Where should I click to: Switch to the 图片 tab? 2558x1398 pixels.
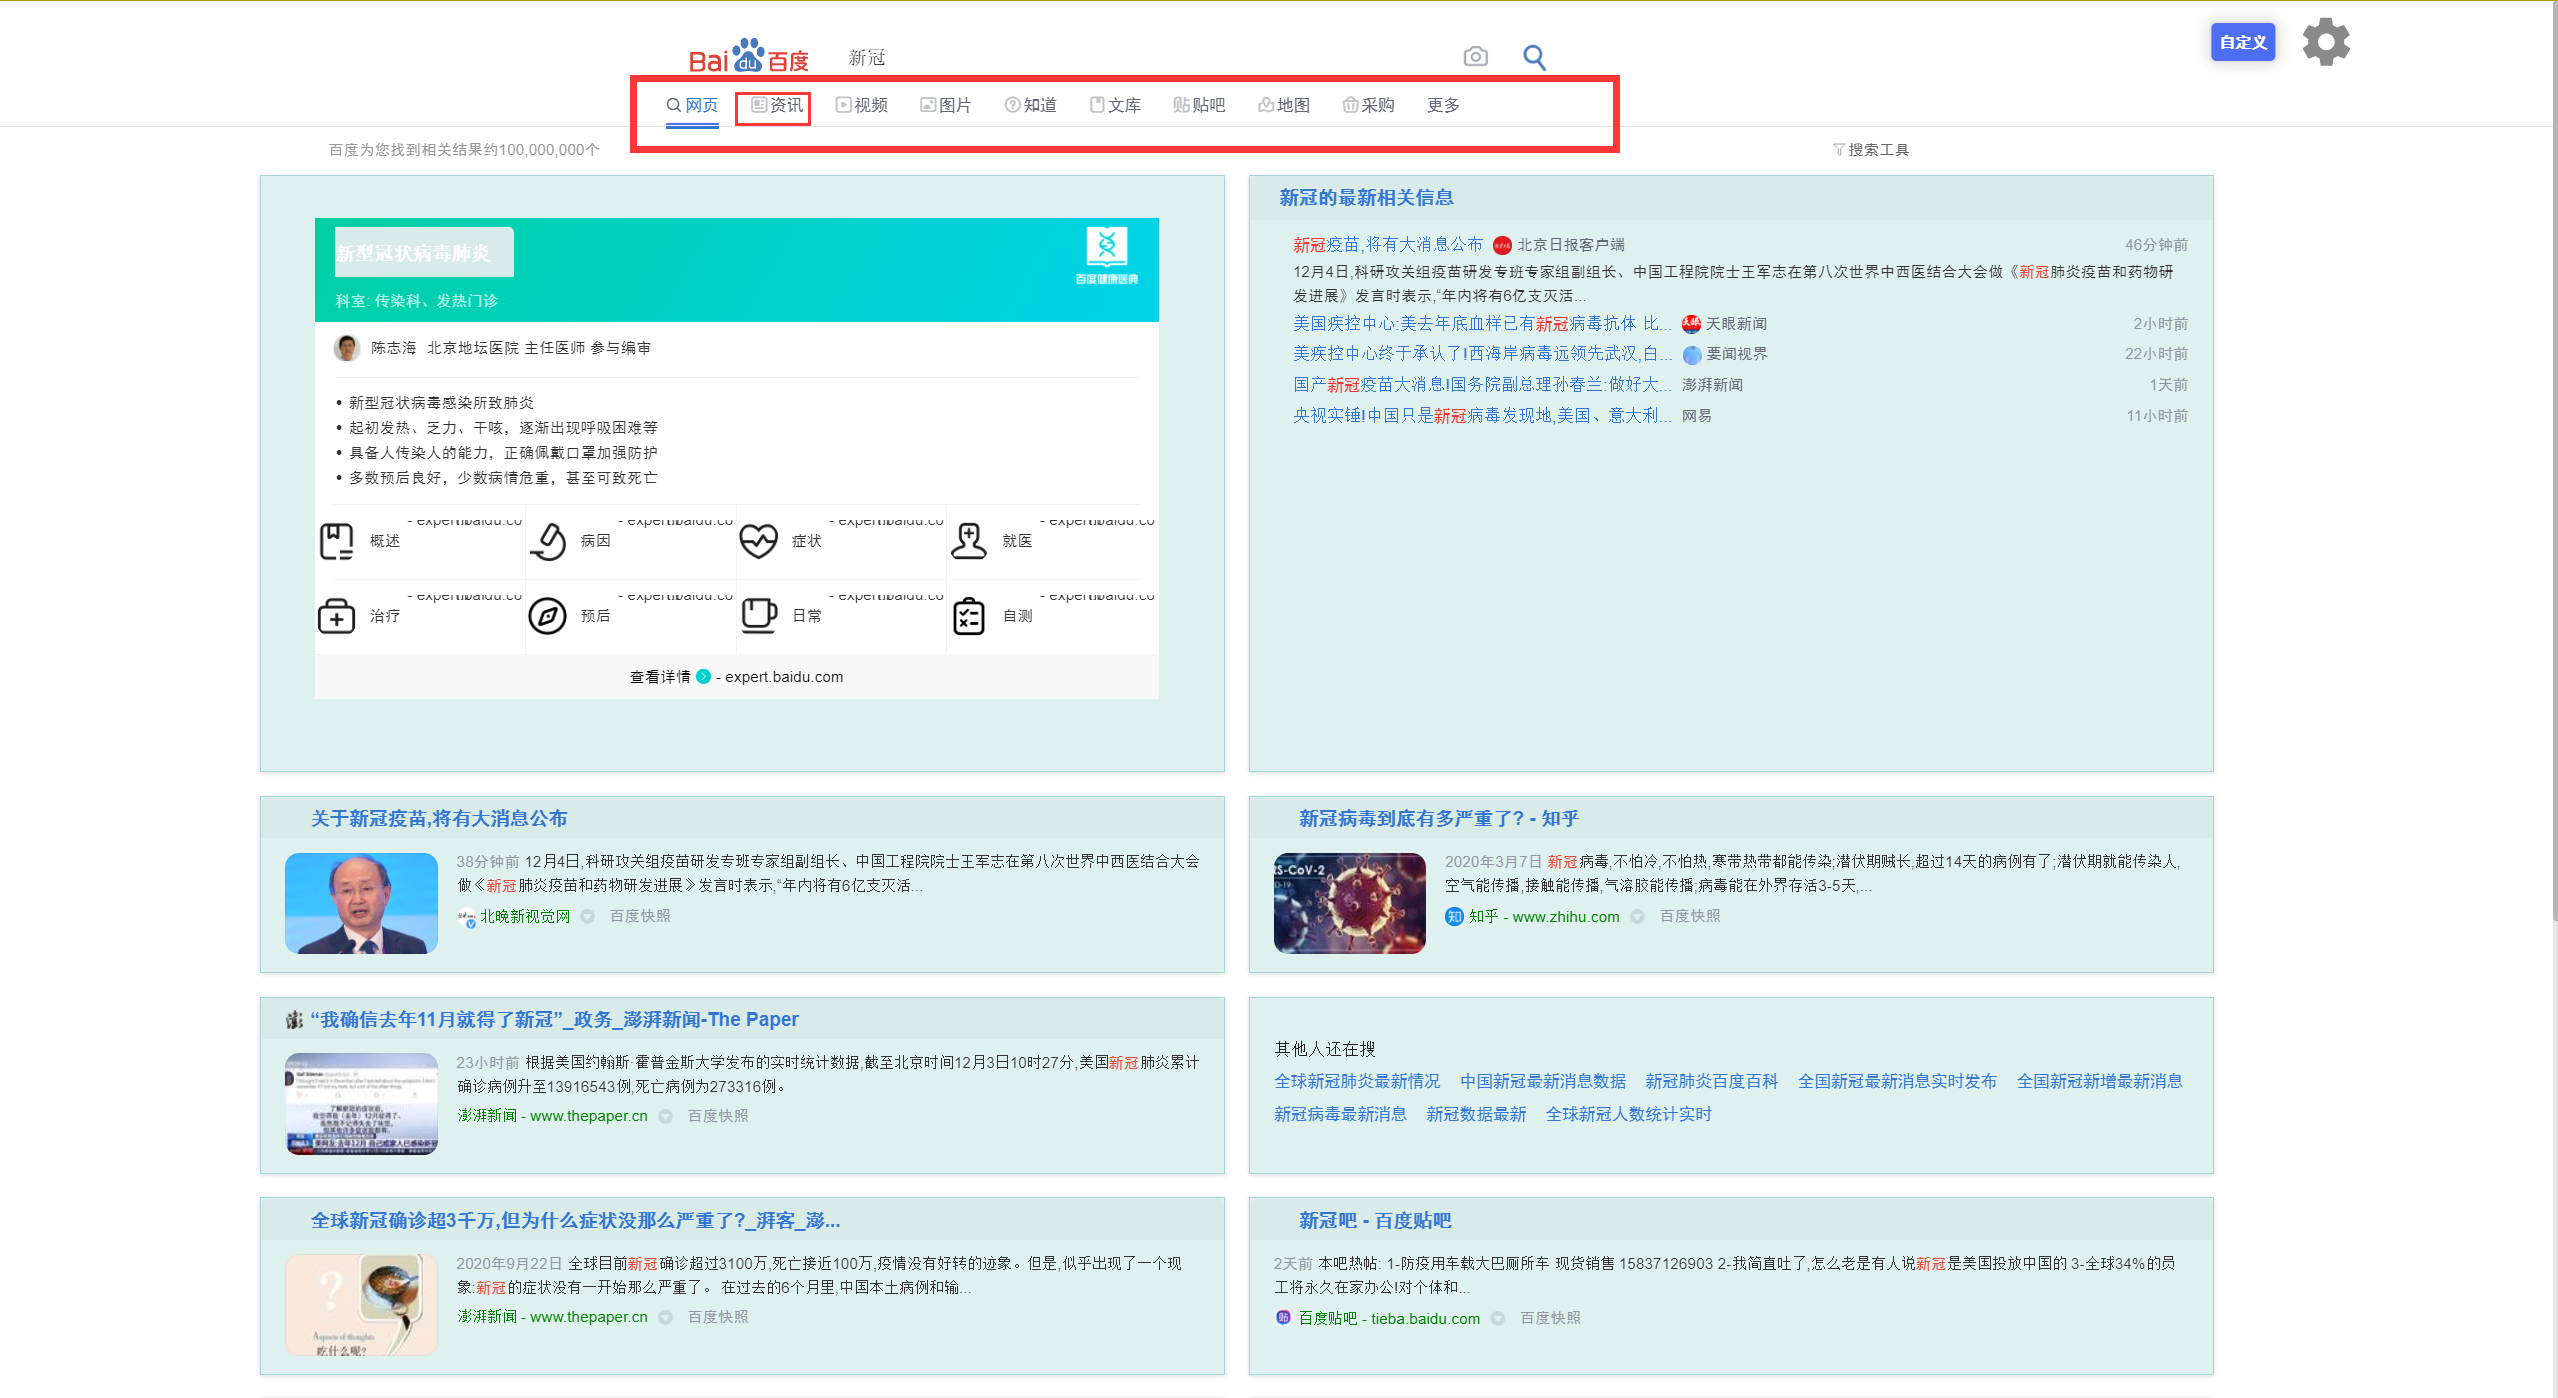[945, 105]
